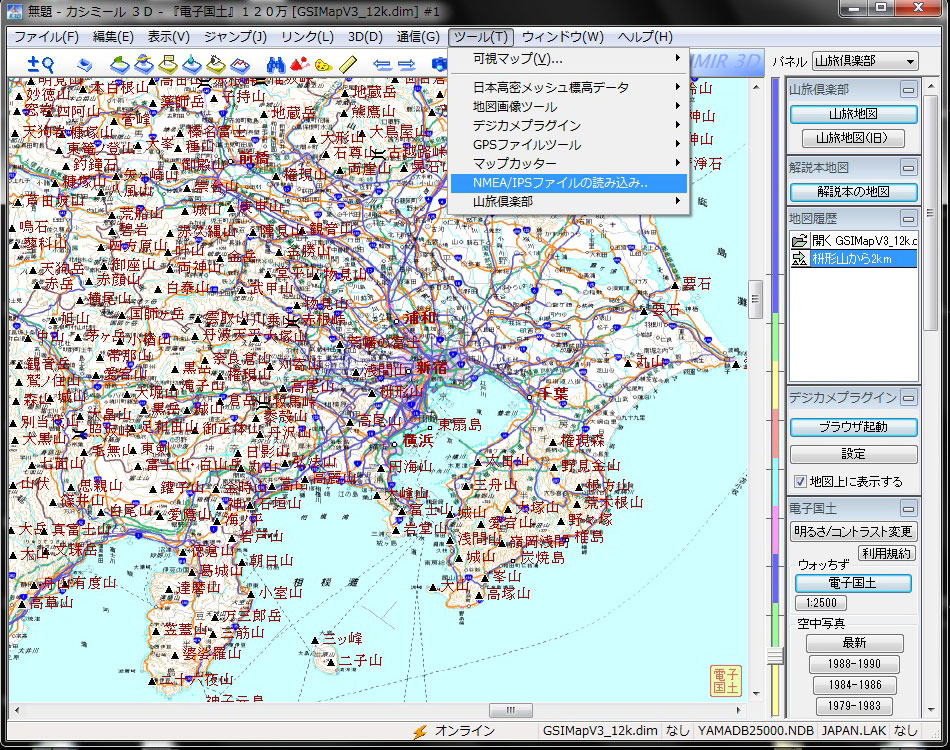Select the 1979-1983 aerial photo button
The width and height of the screenshot is (950, 750).
854,706
